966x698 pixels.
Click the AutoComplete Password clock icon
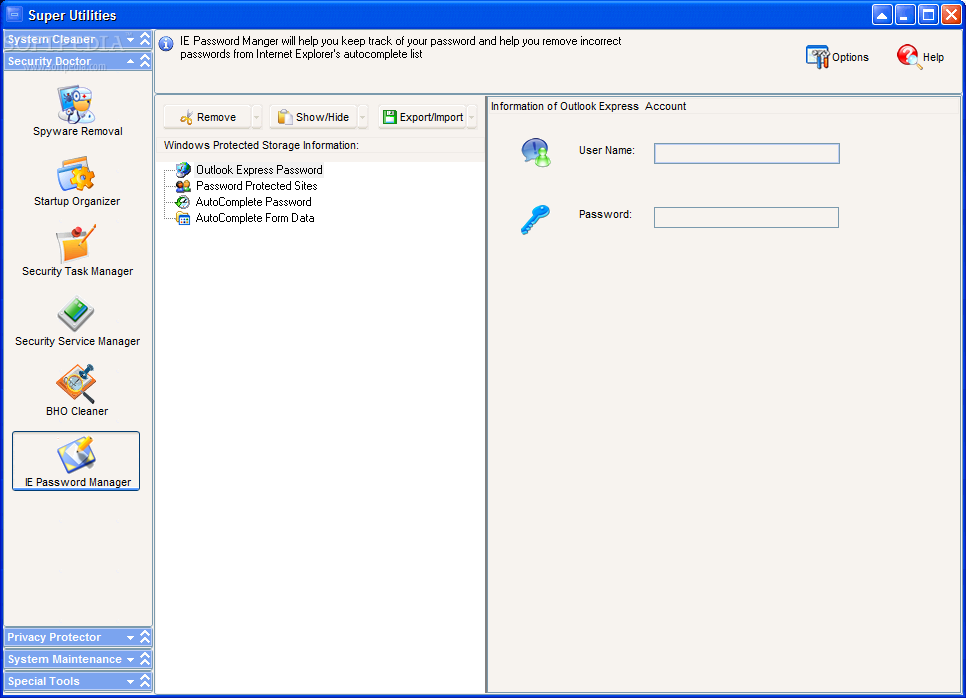pos(183,201)
